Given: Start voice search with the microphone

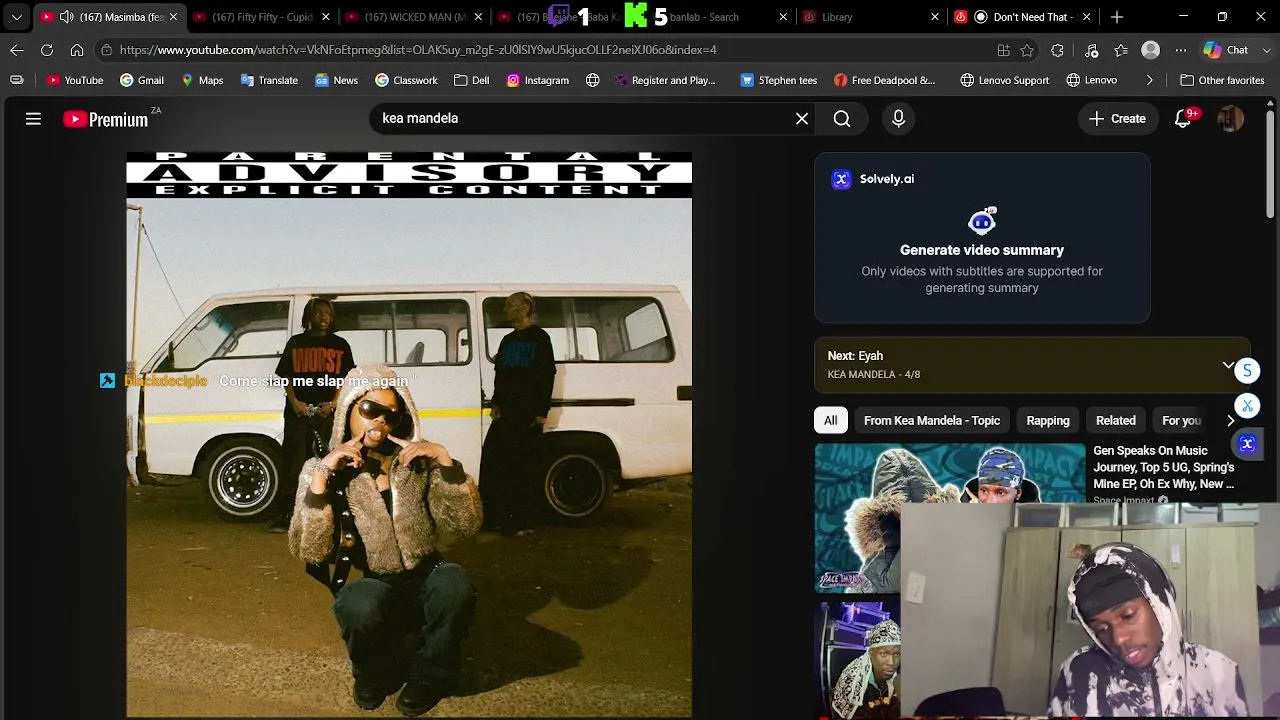Looking at the screenshot, I should 898,119.
